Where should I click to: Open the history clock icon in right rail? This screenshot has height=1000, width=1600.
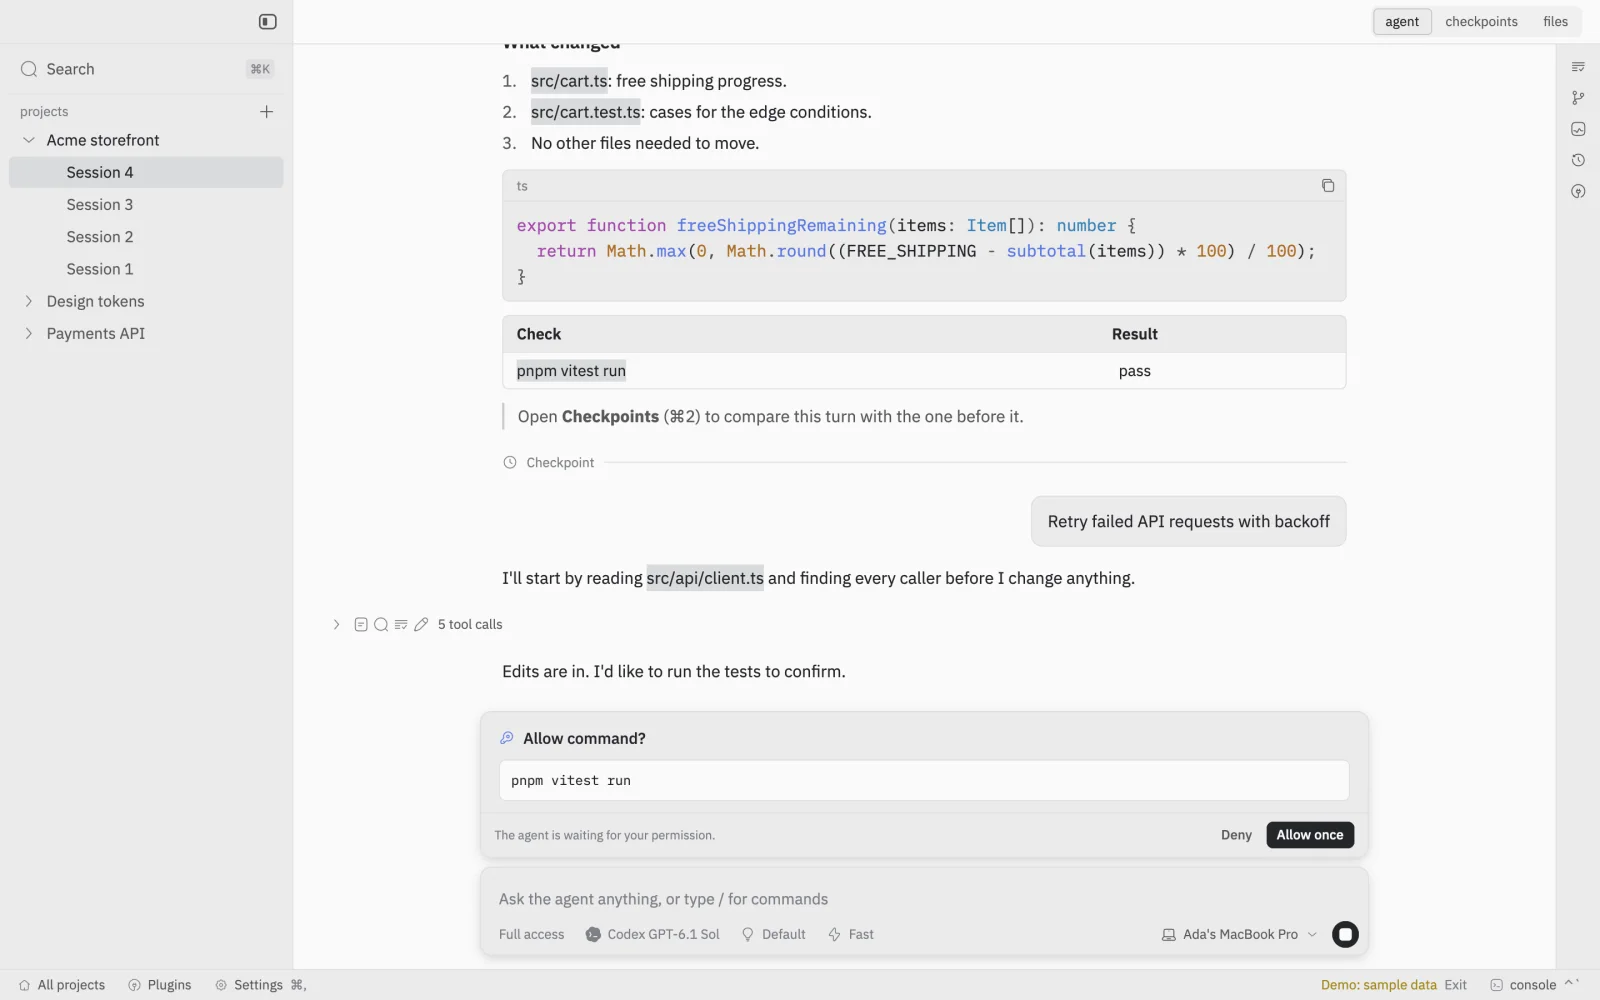tap(1578, 160)
